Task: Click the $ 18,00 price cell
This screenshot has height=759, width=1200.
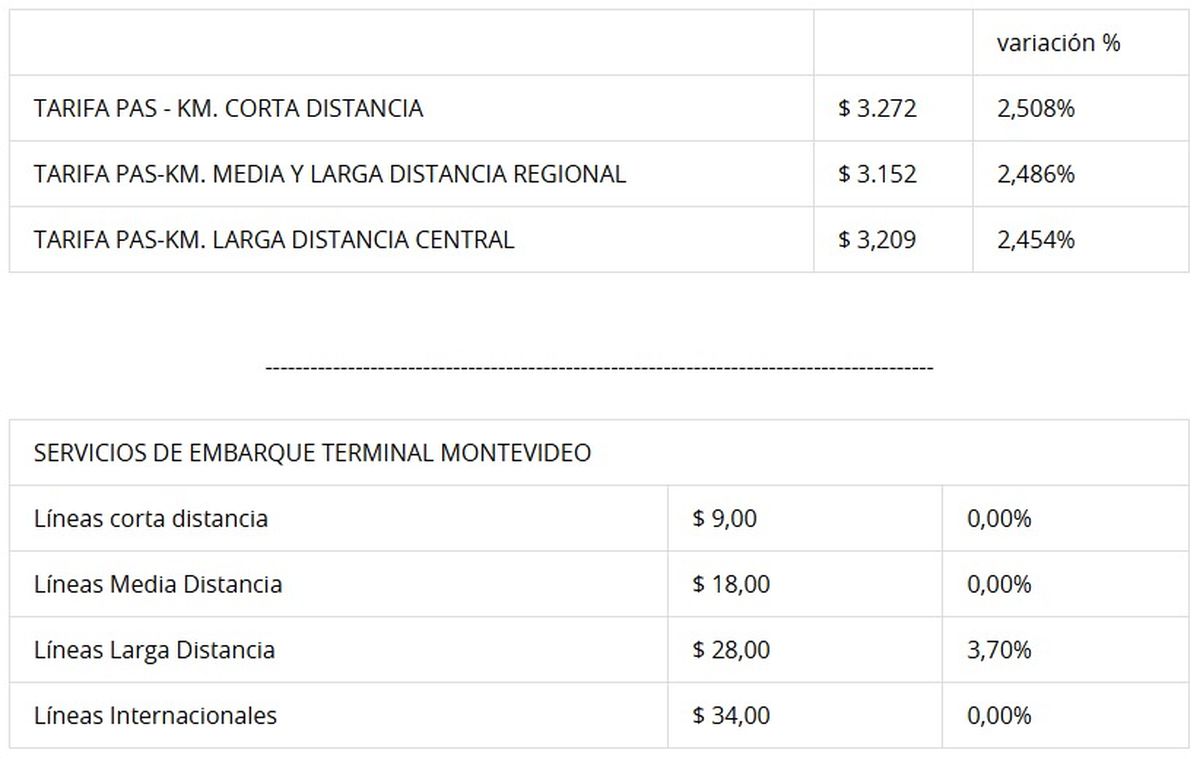Action: coord(731,584)
